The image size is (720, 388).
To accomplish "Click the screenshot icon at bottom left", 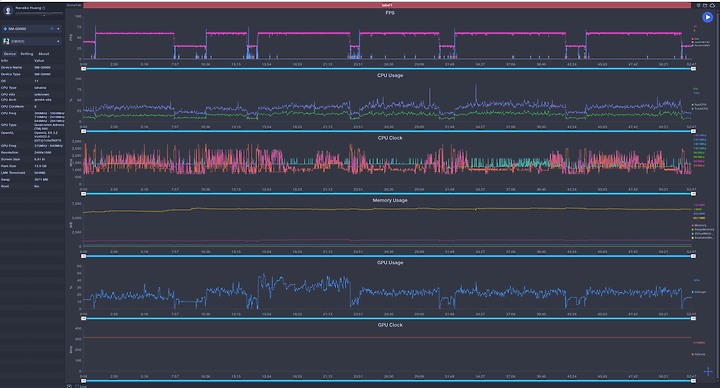I will pyautogui.click(x=69, y=386).
